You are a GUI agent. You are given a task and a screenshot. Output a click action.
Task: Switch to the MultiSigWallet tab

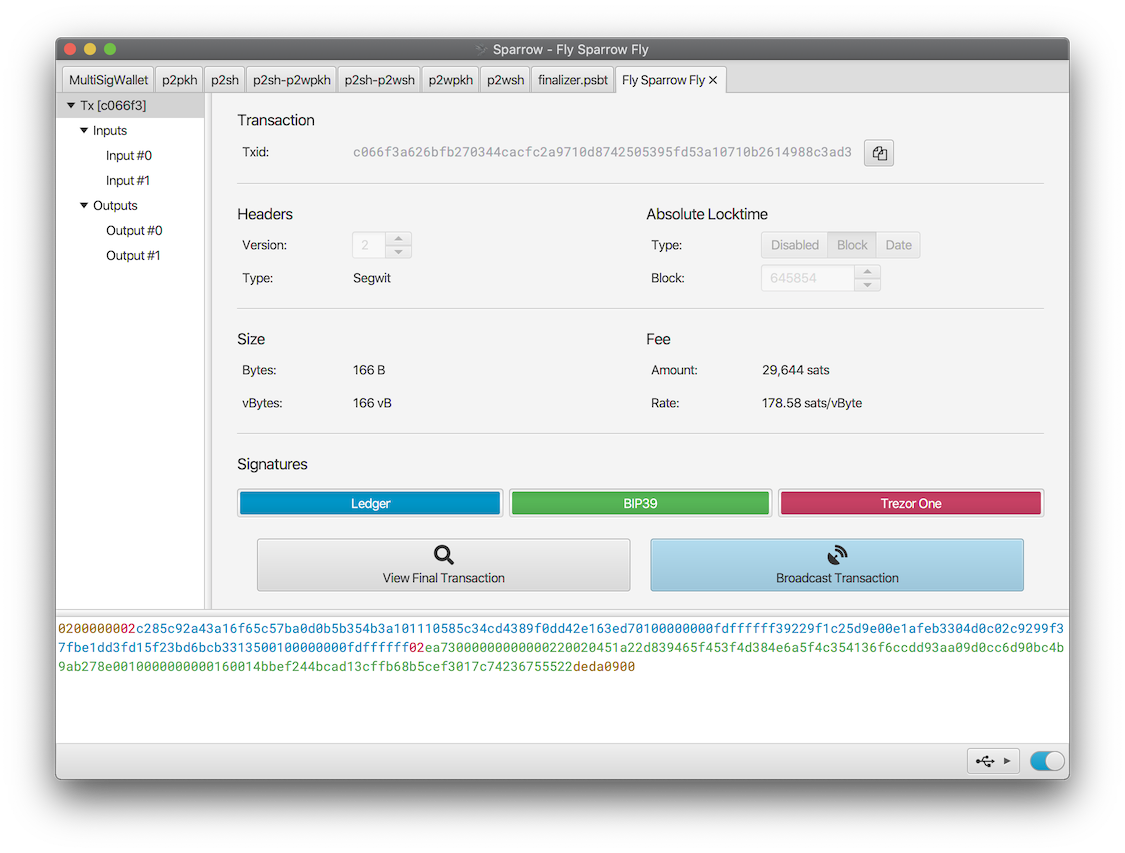108,81
